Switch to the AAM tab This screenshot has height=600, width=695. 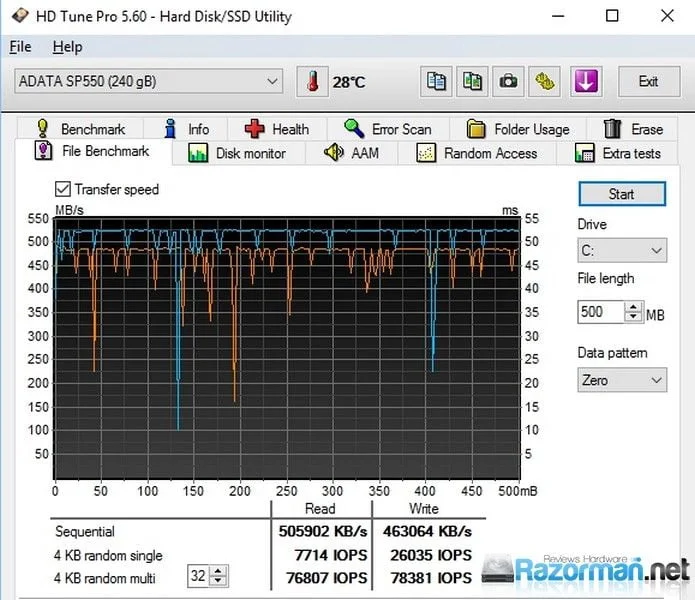pos(352,153)
